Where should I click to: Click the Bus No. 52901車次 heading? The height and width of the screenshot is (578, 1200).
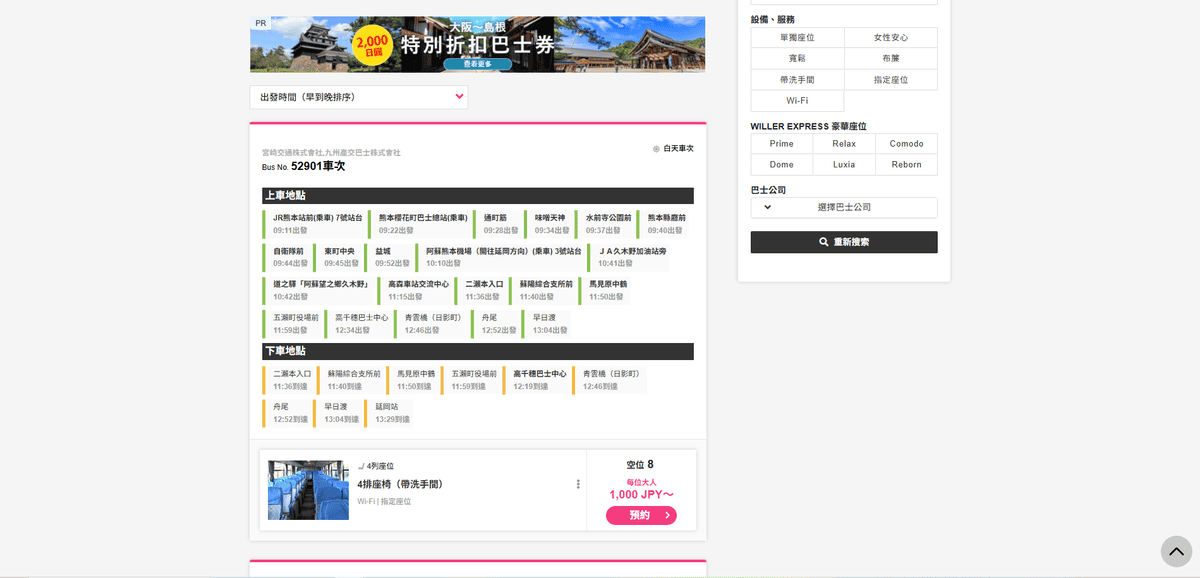click(x=303, y=166)
